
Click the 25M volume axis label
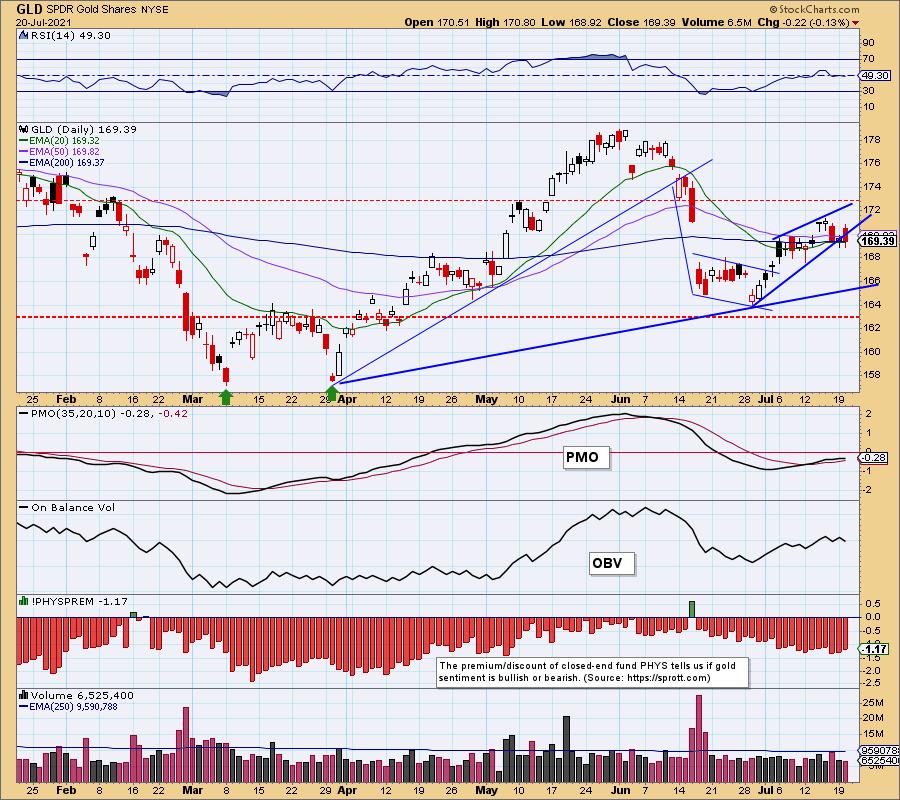873,702
